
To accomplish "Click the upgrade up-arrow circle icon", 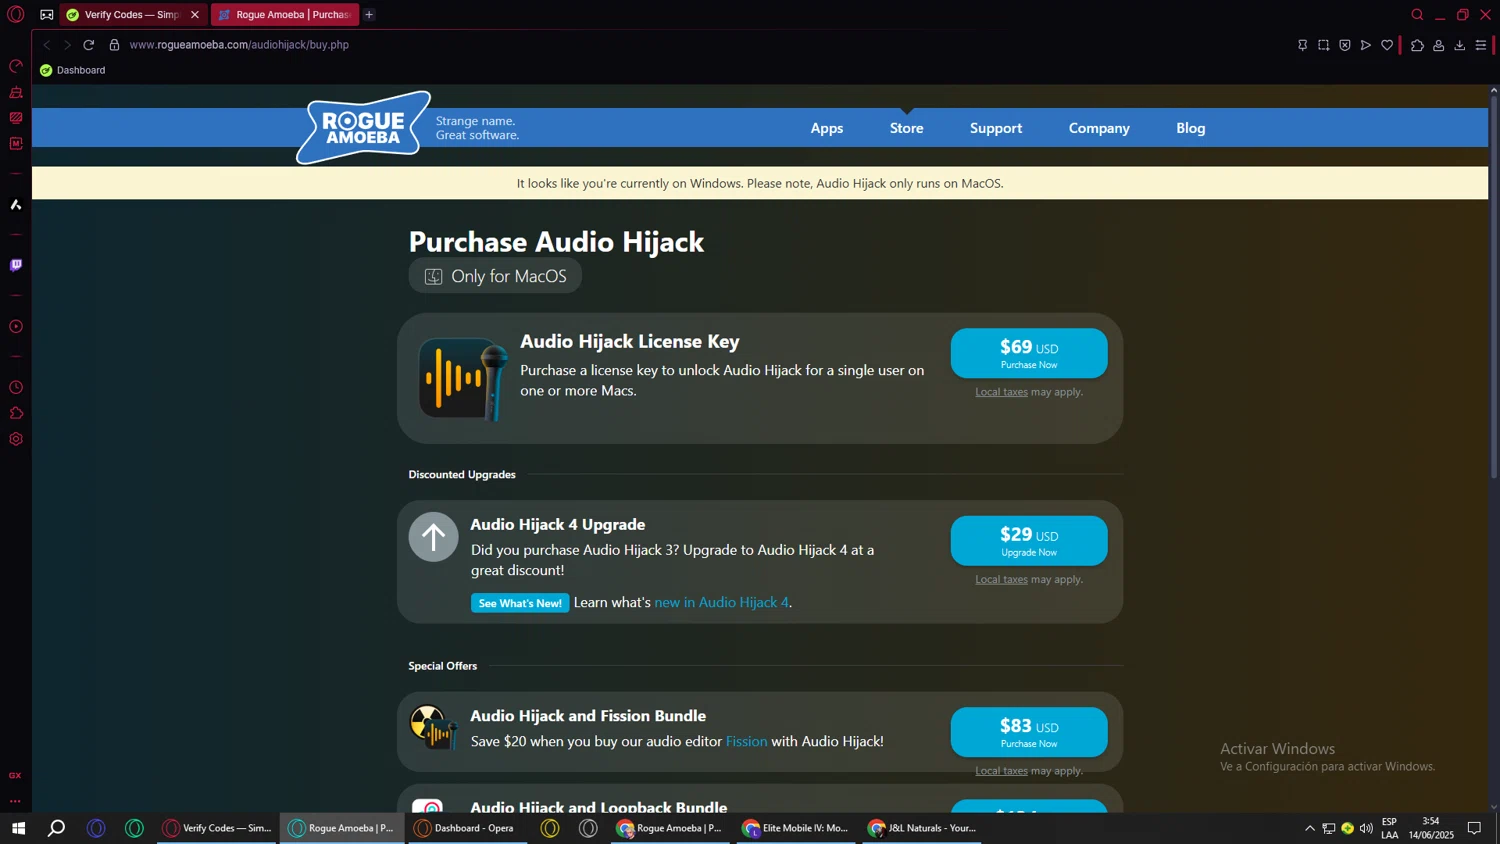I will click(x=433, y=537).
